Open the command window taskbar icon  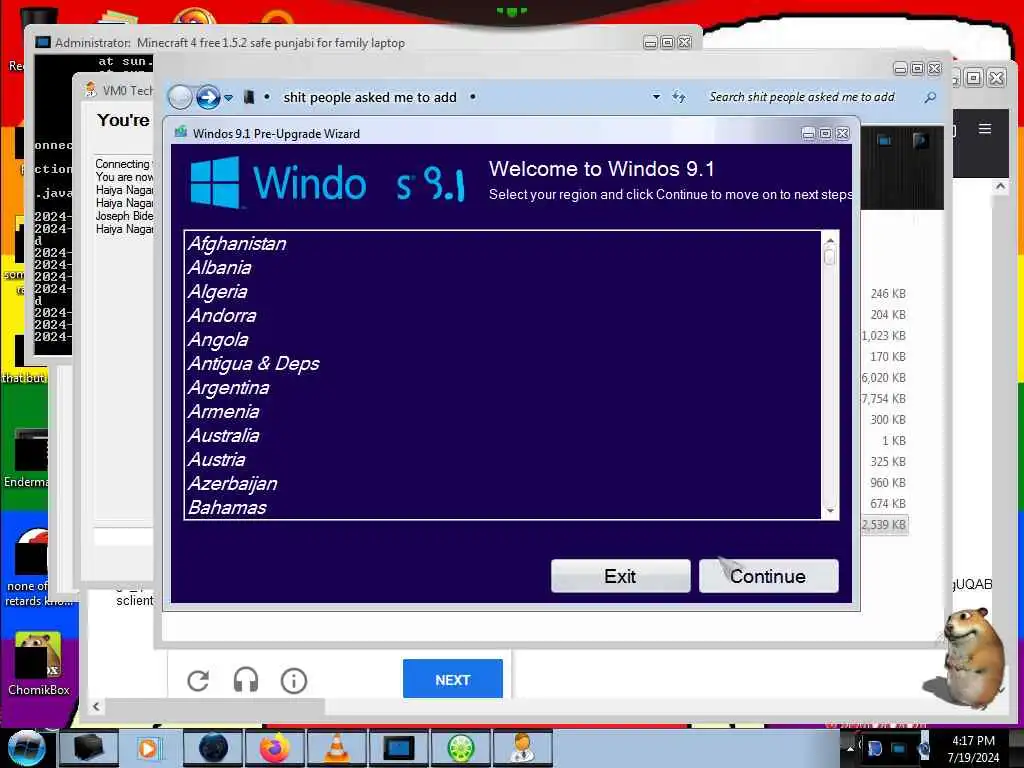(x=398, y=748)
